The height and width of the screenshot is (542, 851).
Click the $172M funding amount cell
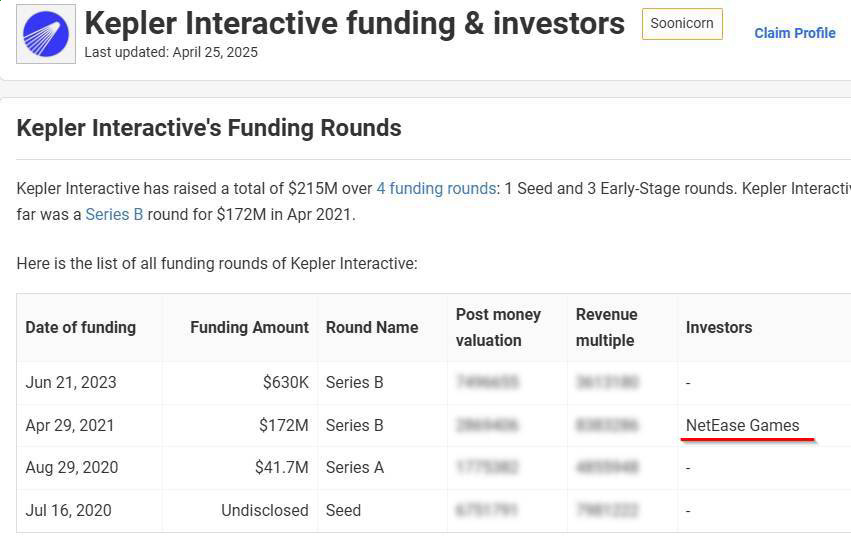[x=283, y=425]
